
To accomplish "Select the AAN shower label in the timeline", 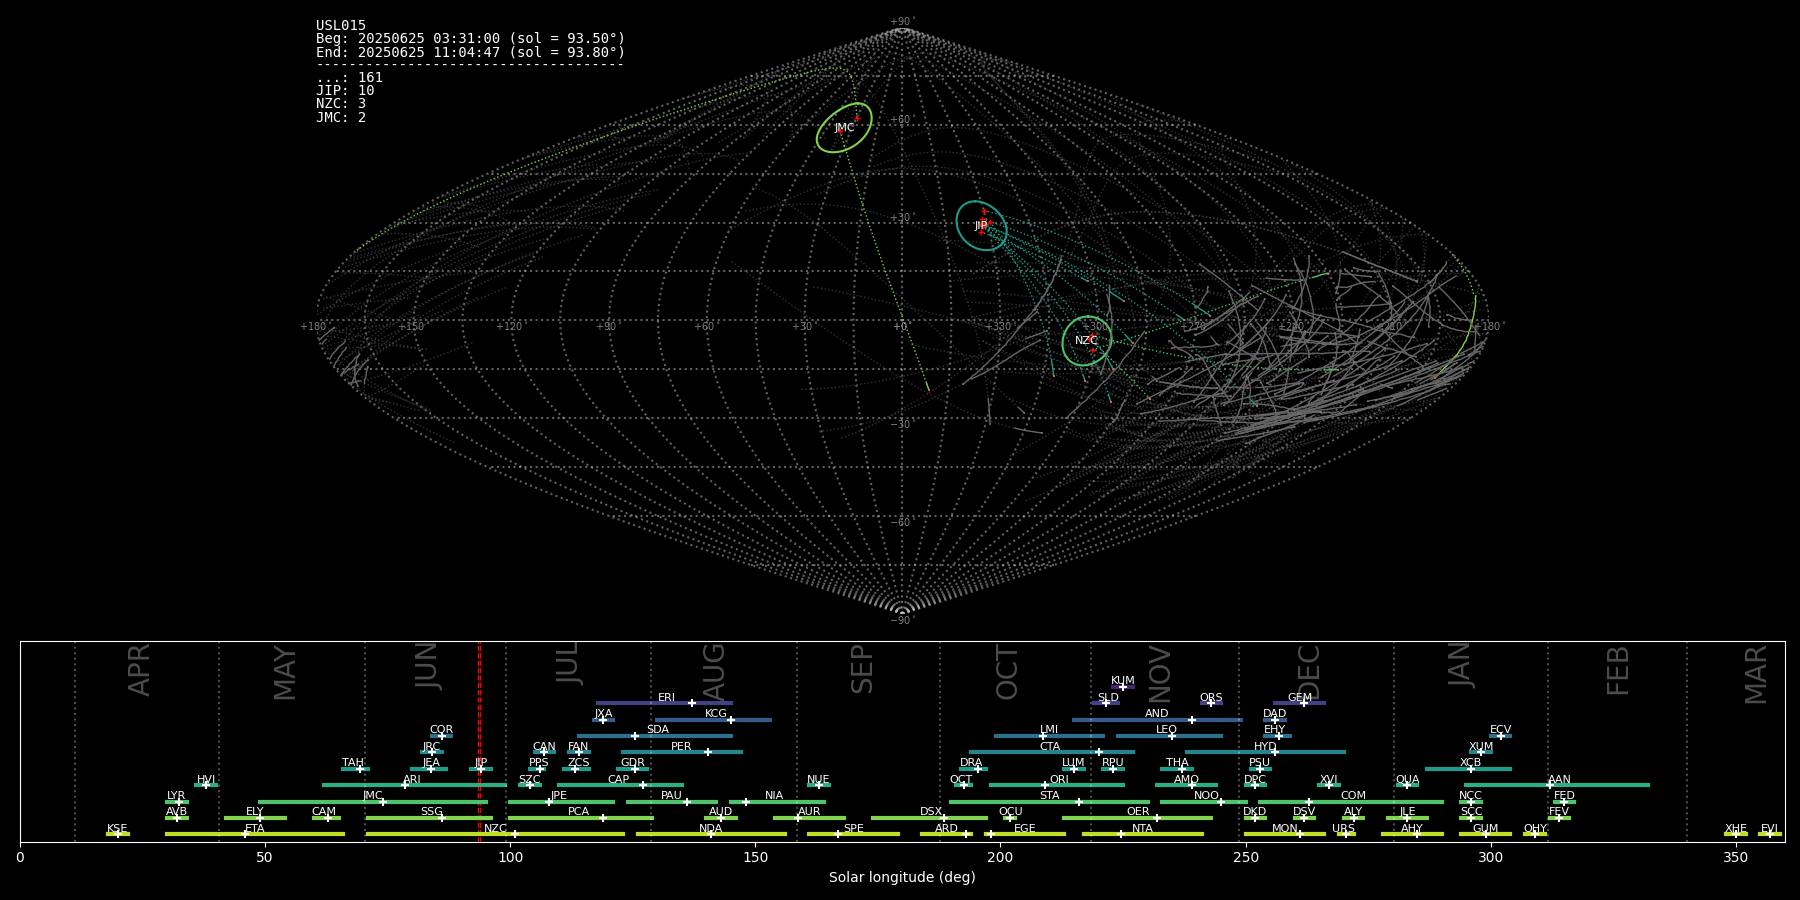I will (x=1559, y=779).
